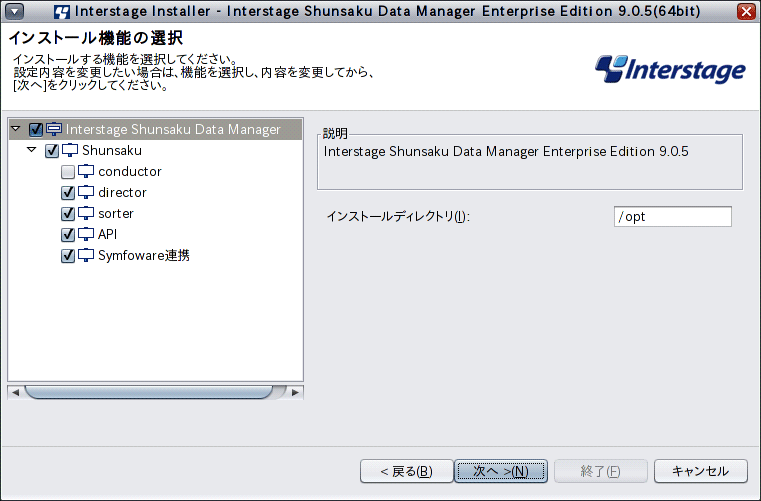Viewport: 761px width, 501px height.
Task: Open the window menu arrow in title bar
Action: 15,11
